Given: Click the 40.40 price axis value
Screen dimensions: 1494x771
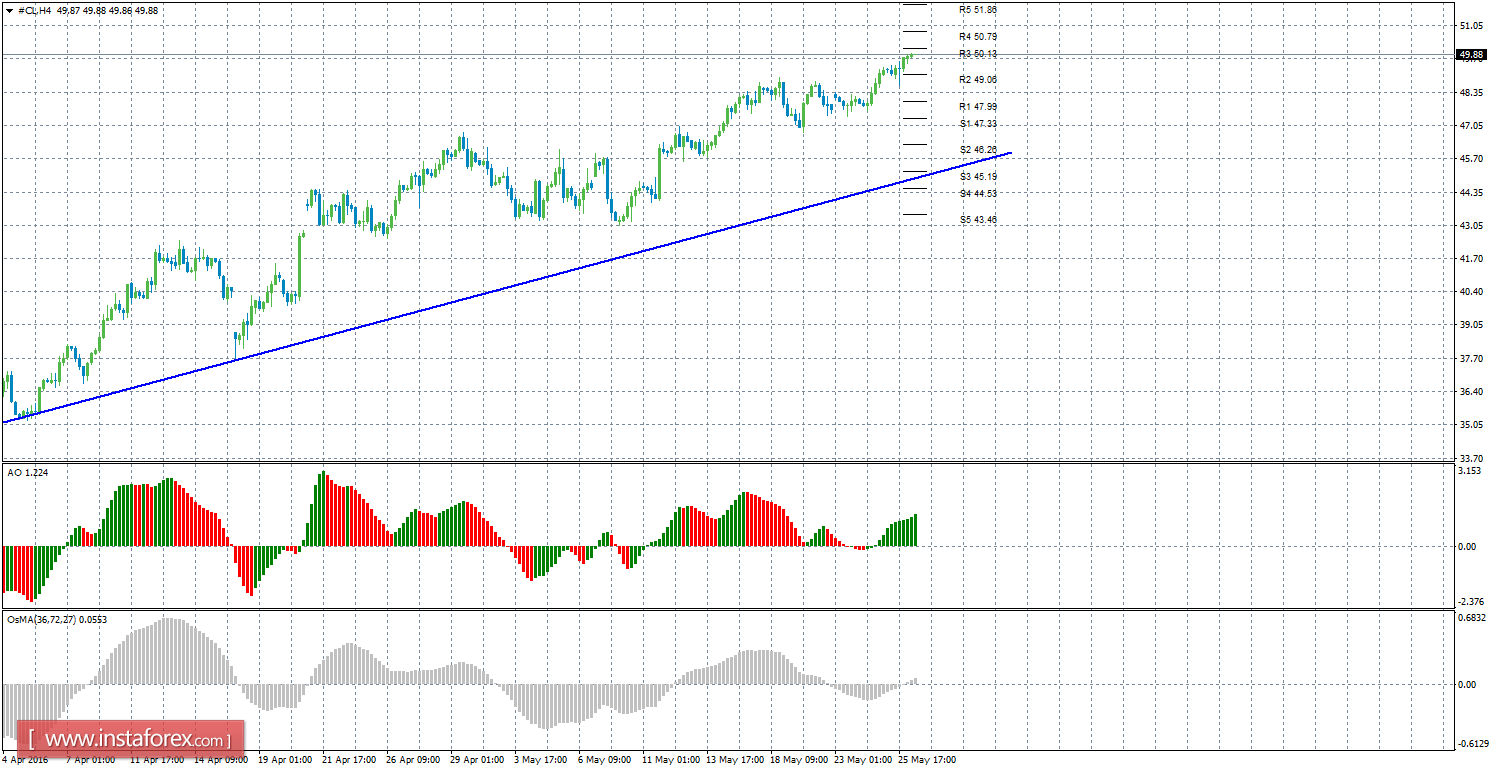Looking at the screenshot, I should [1470, 292].
